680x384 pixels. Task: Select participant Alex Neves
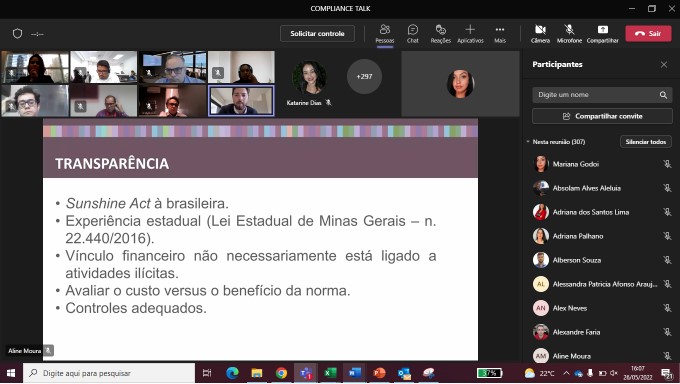tap(602, 308)
